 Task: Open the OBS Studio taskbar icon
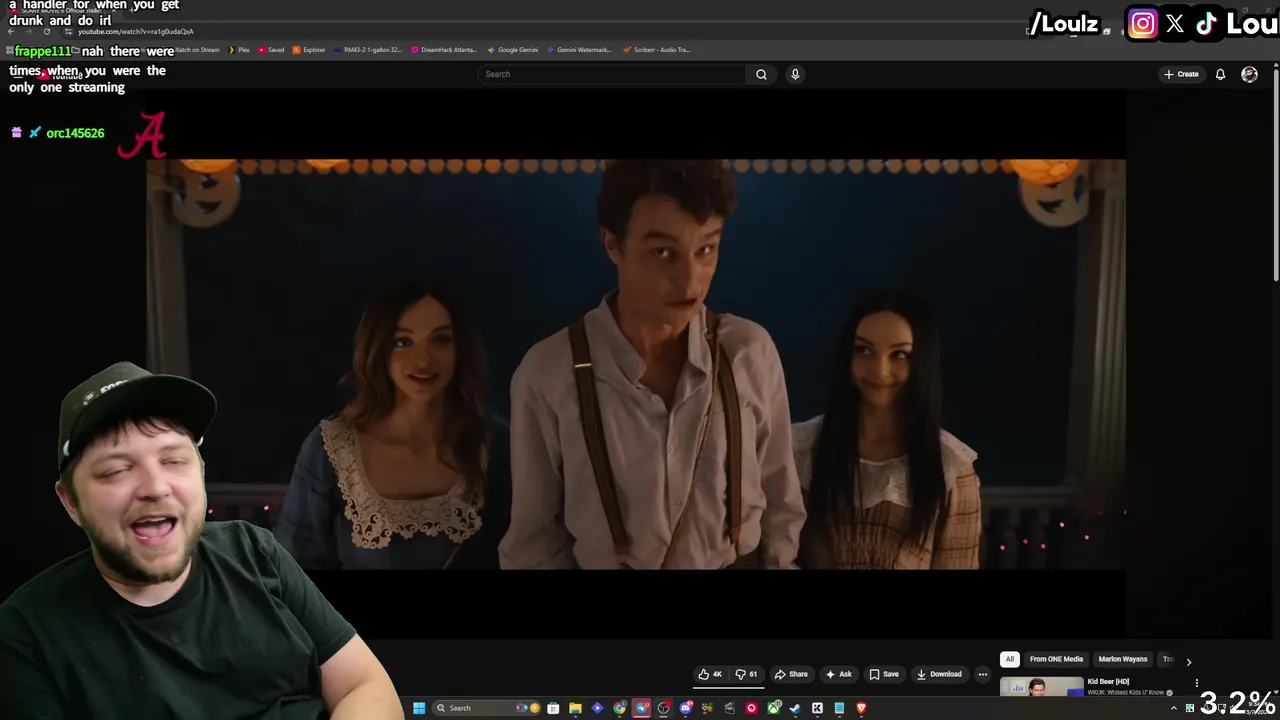click(x=664, y=708)
